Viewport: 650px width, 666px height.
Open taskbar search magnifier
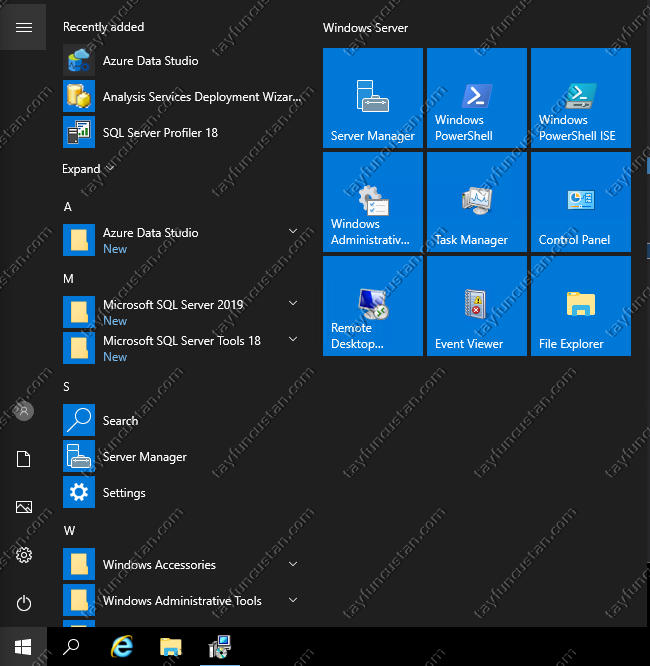[71, 647]
